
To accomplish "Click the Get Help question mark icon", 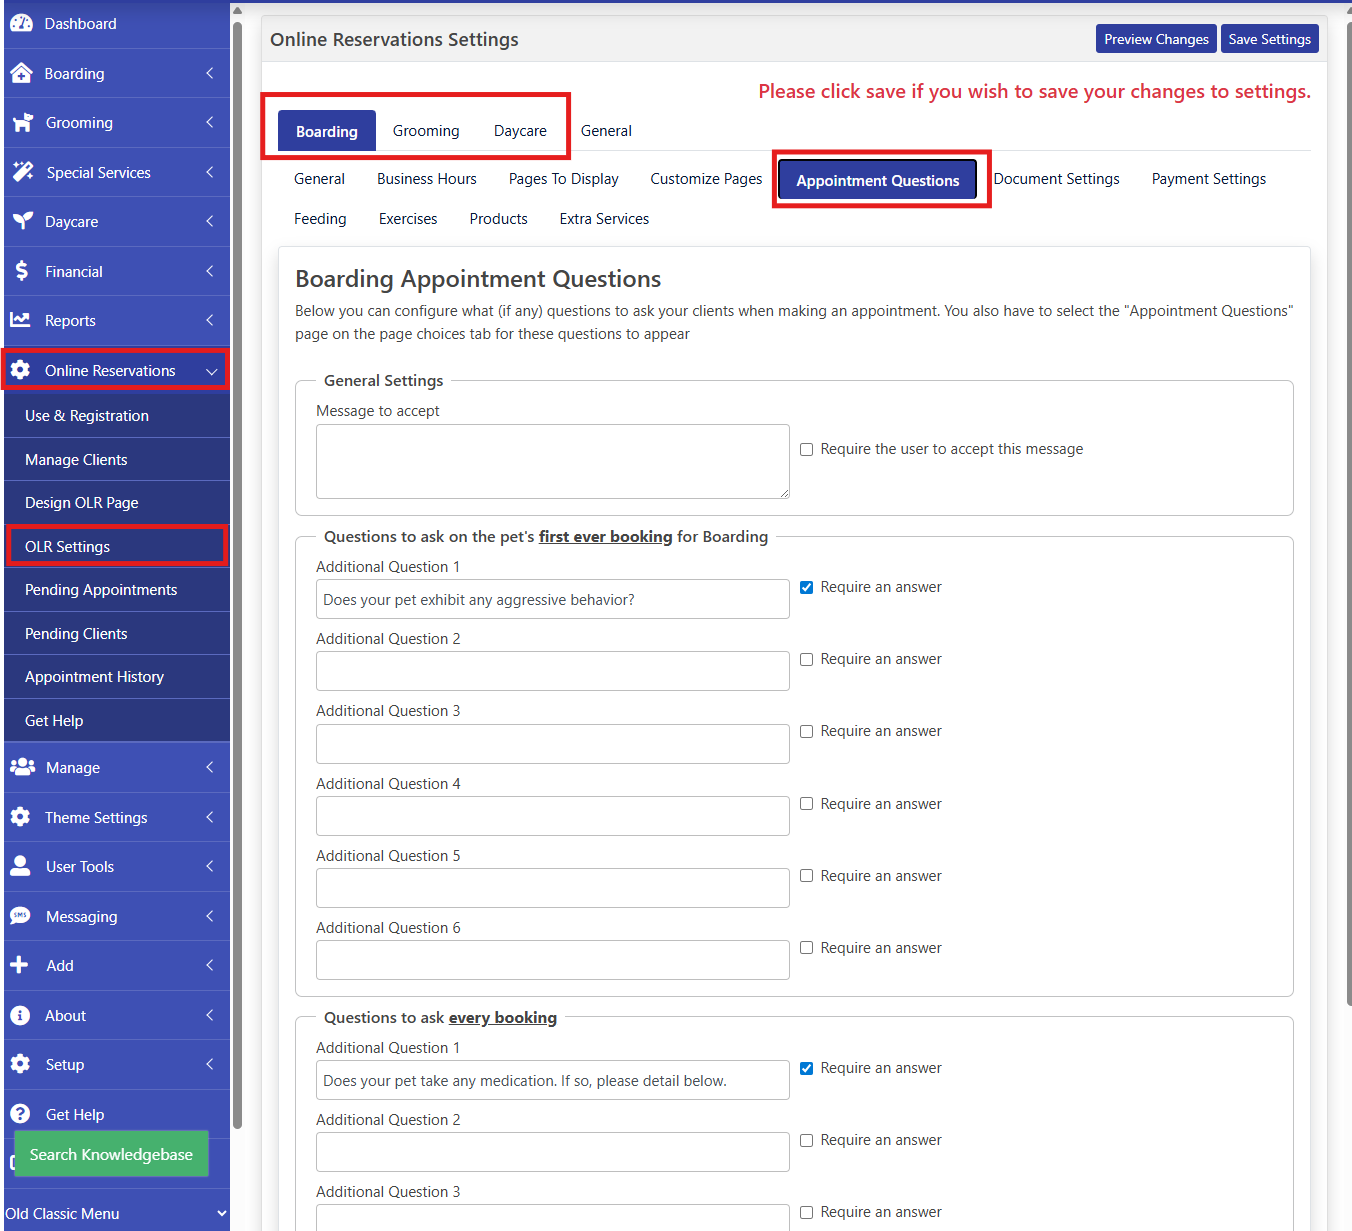I will [20, 1114].
